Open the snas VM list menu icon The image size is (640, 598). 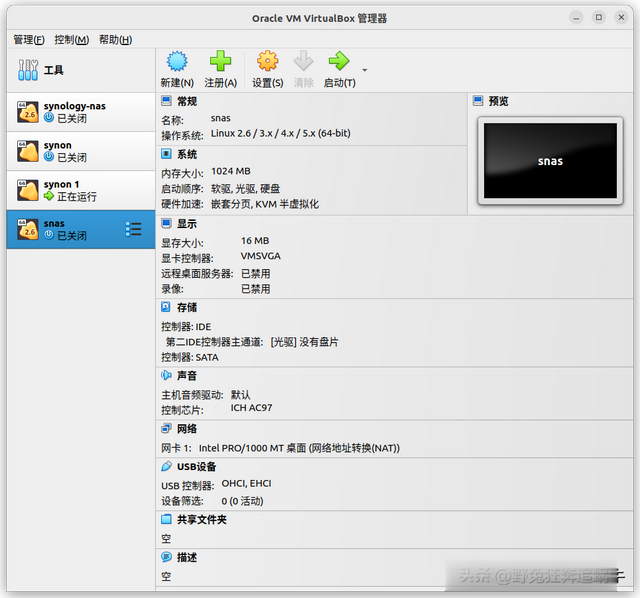click(x=133, y=229)
